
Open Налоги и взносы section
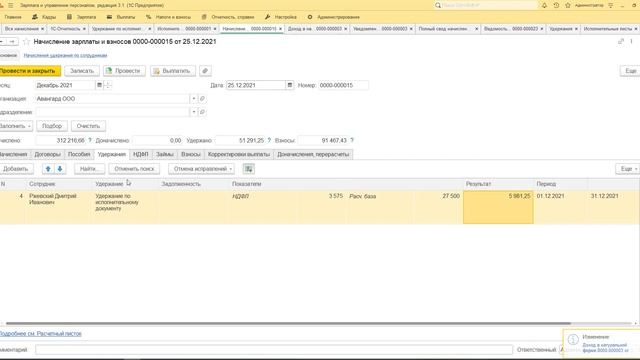pos(169,17)
